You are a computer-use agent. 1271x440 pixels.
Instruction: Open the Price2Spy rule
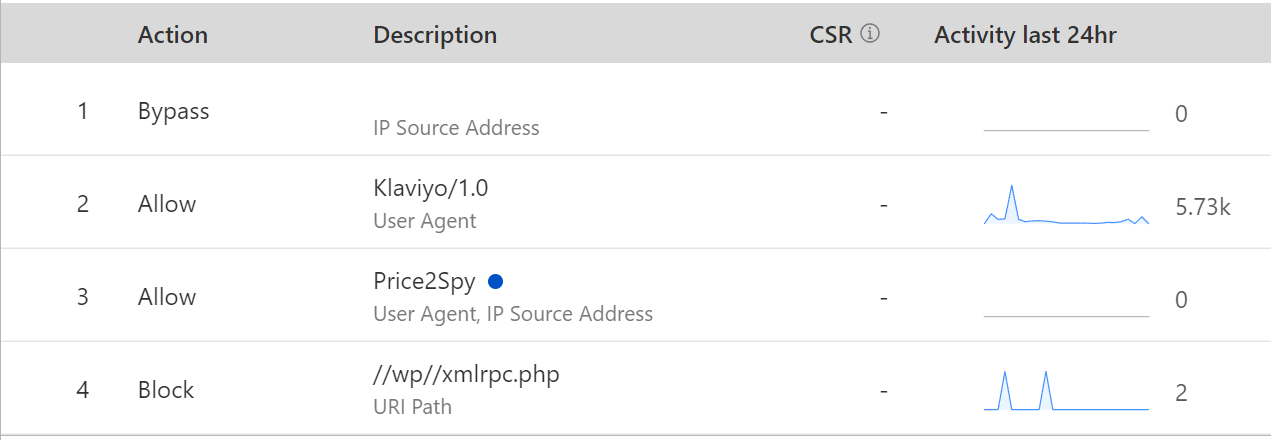(x=424, y=282)
